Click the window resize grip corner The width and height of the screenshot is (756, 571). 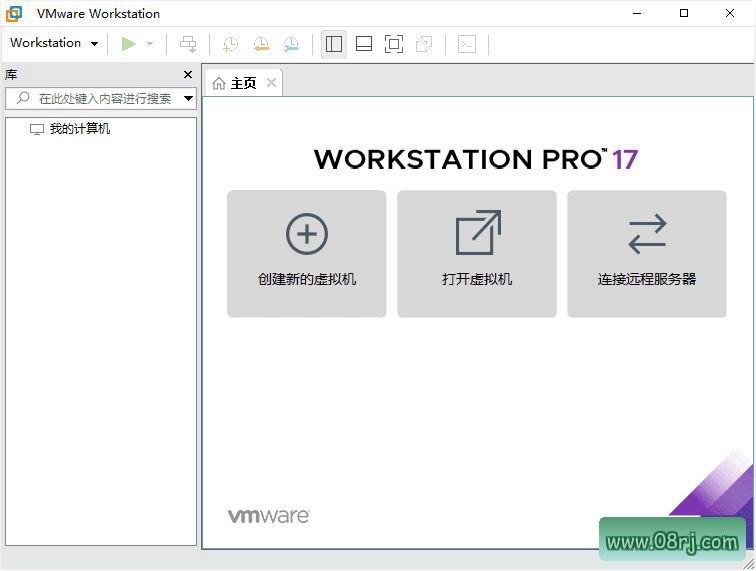[x=749, y=564]
